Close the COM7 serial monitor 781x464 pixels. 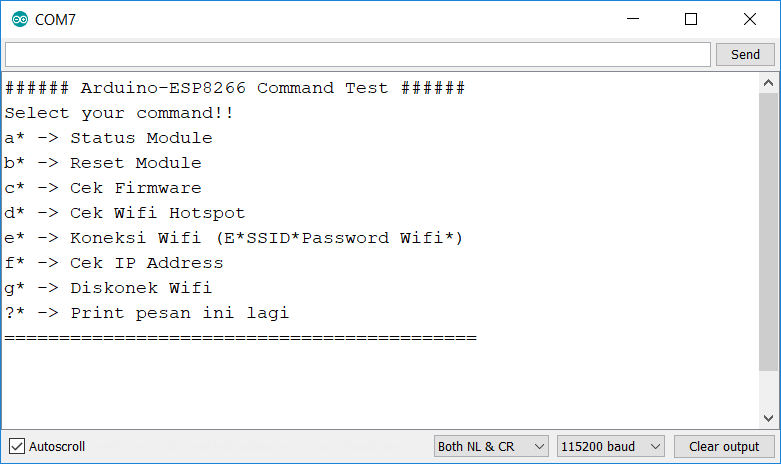coord(750,19)
